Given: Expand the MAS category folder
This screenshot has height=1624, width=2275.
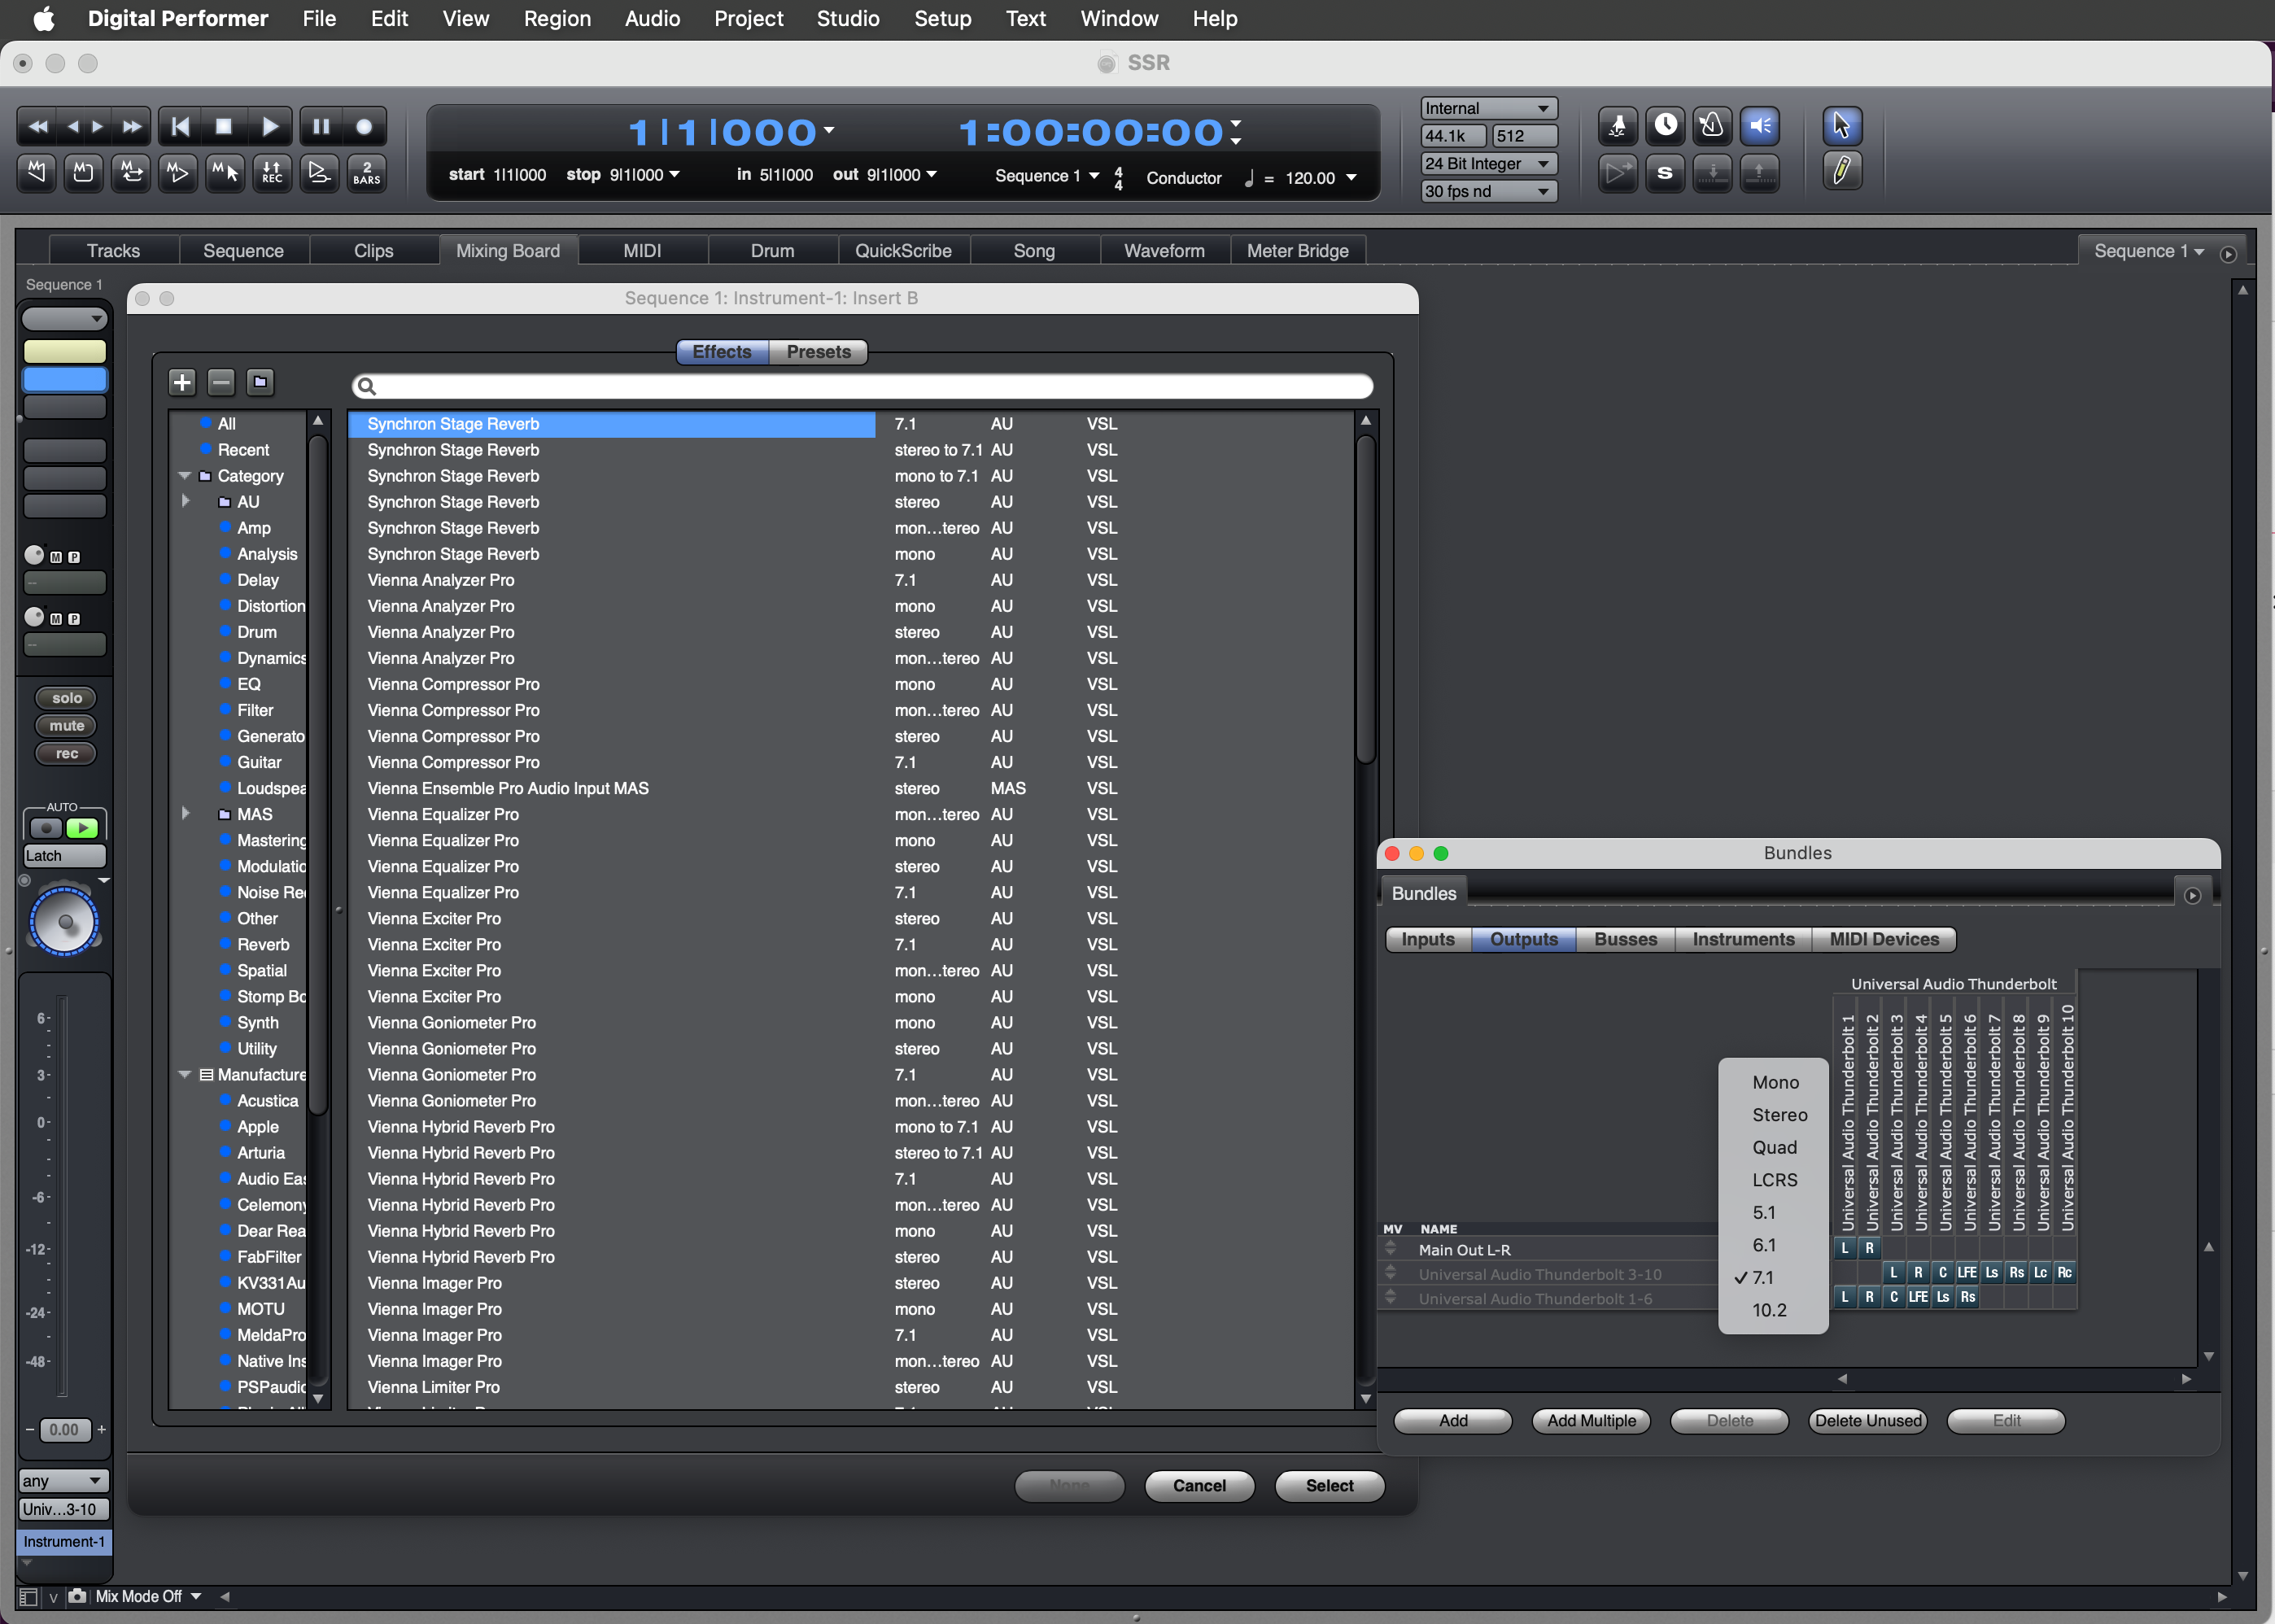Looking at the screenshot, I should (x=185, y=814).
